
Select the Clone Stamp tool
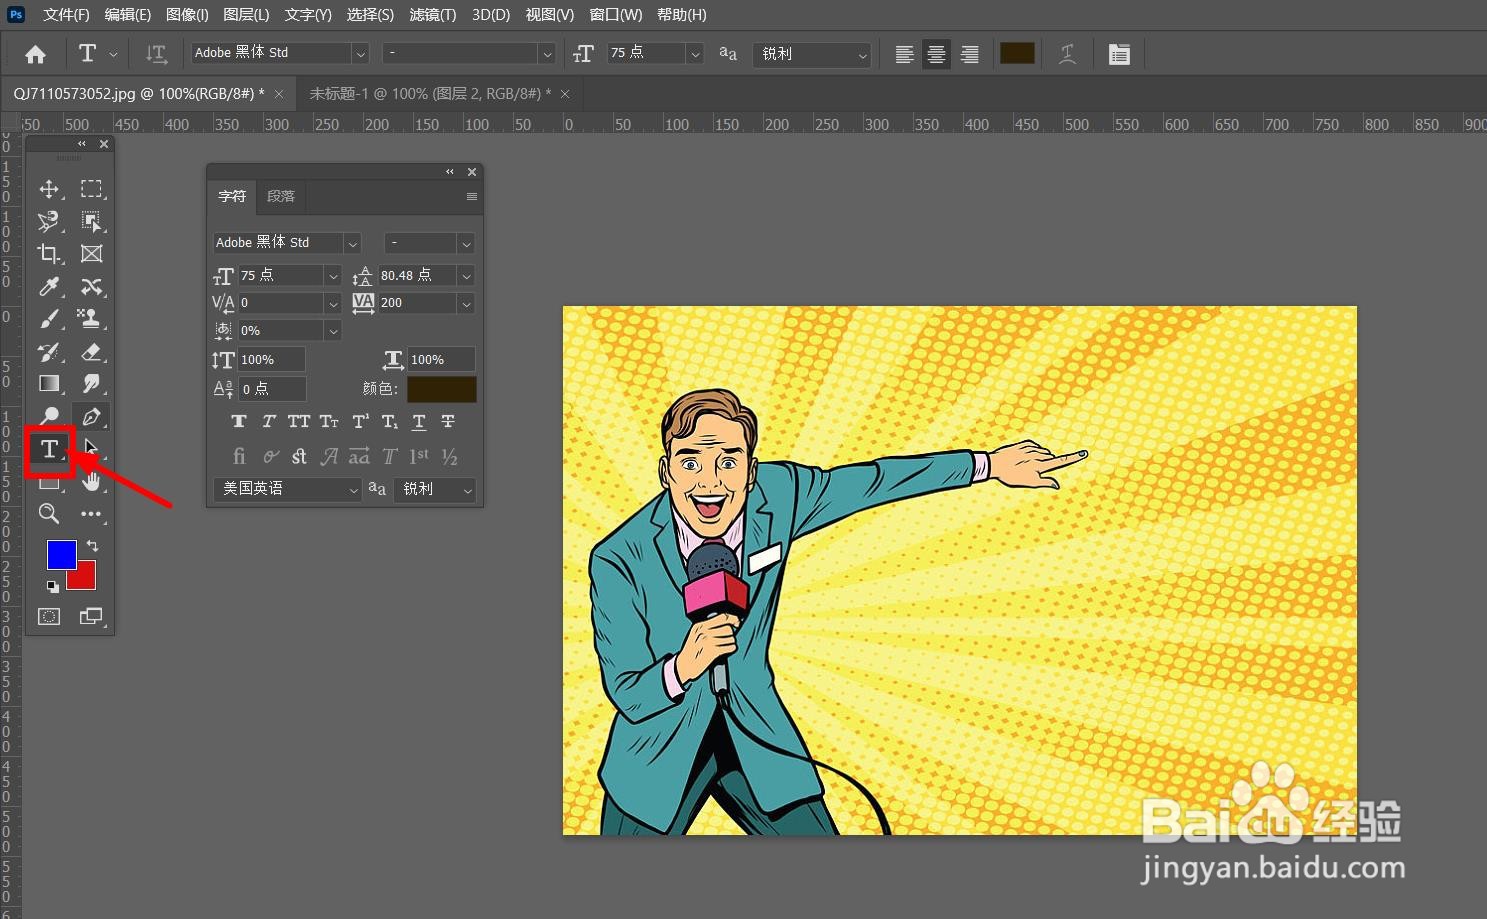[x=91, y=319]
